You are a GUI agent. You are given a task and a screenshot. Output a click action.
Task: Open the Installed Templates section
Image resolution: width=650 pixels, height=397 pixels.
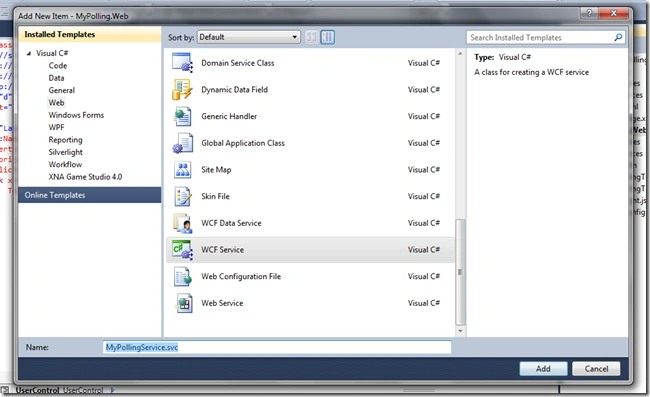(x=90, y=34)
